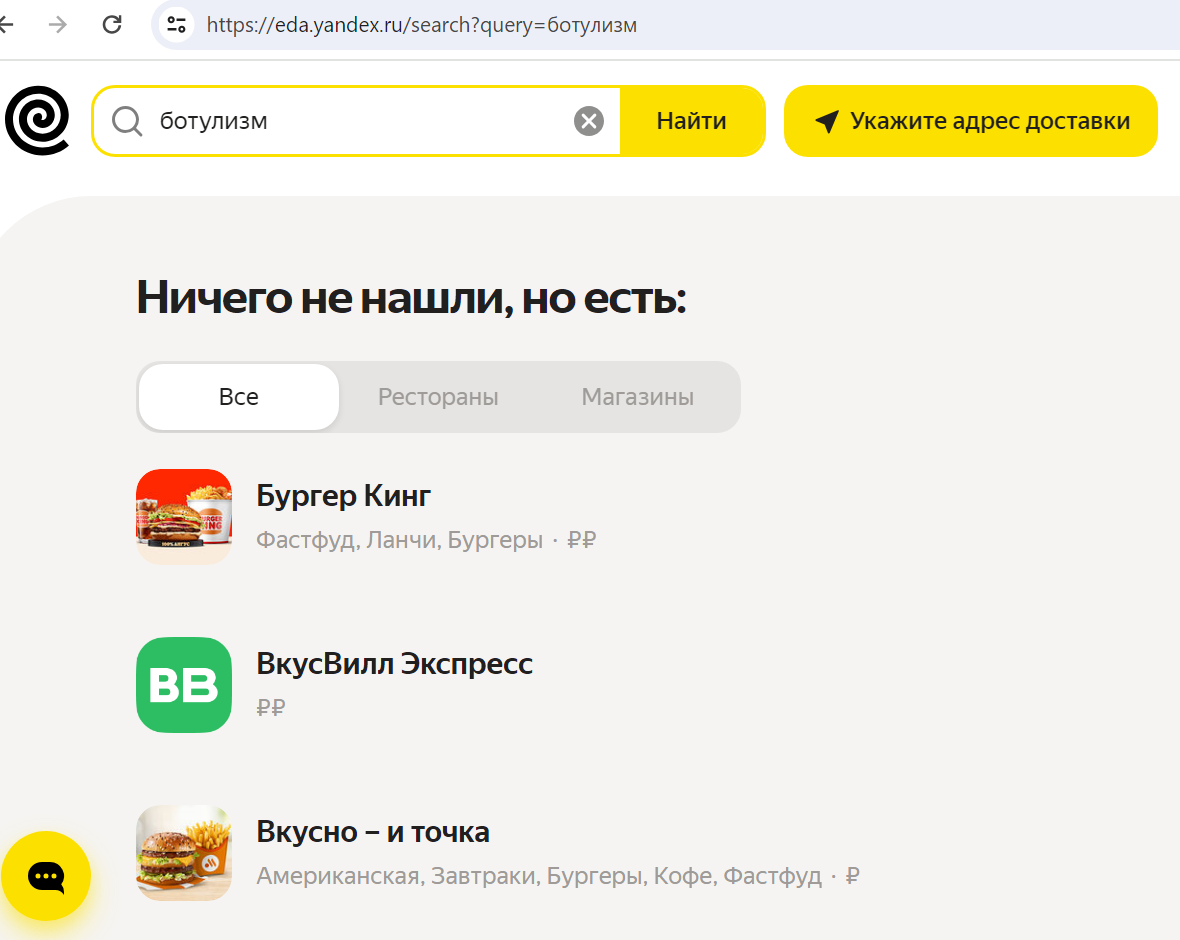Open Бургер Кинг logo thumbnail
This screenshot has width=1180, height=940.
tap(184, 517)
